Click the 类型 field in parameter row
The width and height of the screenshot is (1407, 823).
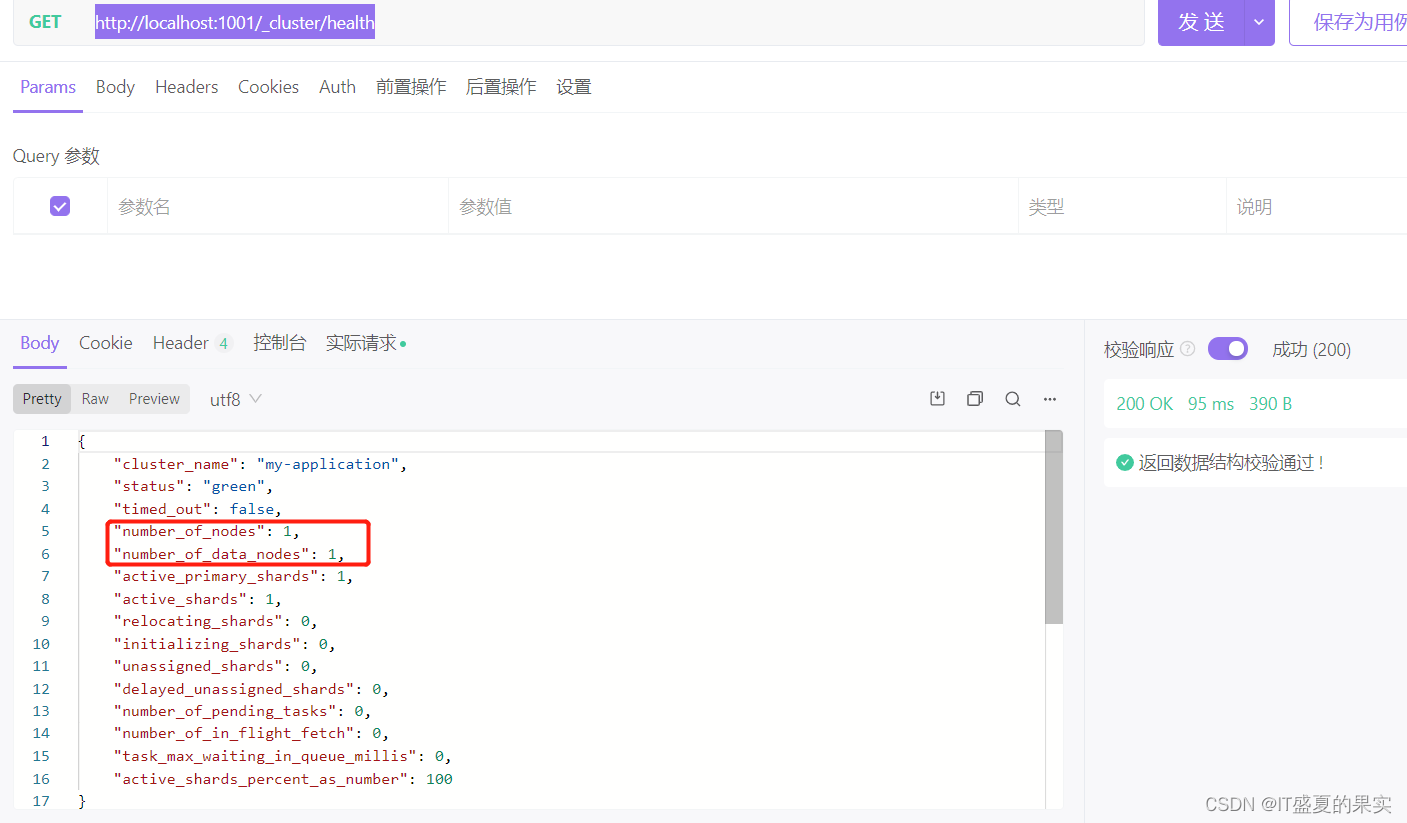point(1122,206)
